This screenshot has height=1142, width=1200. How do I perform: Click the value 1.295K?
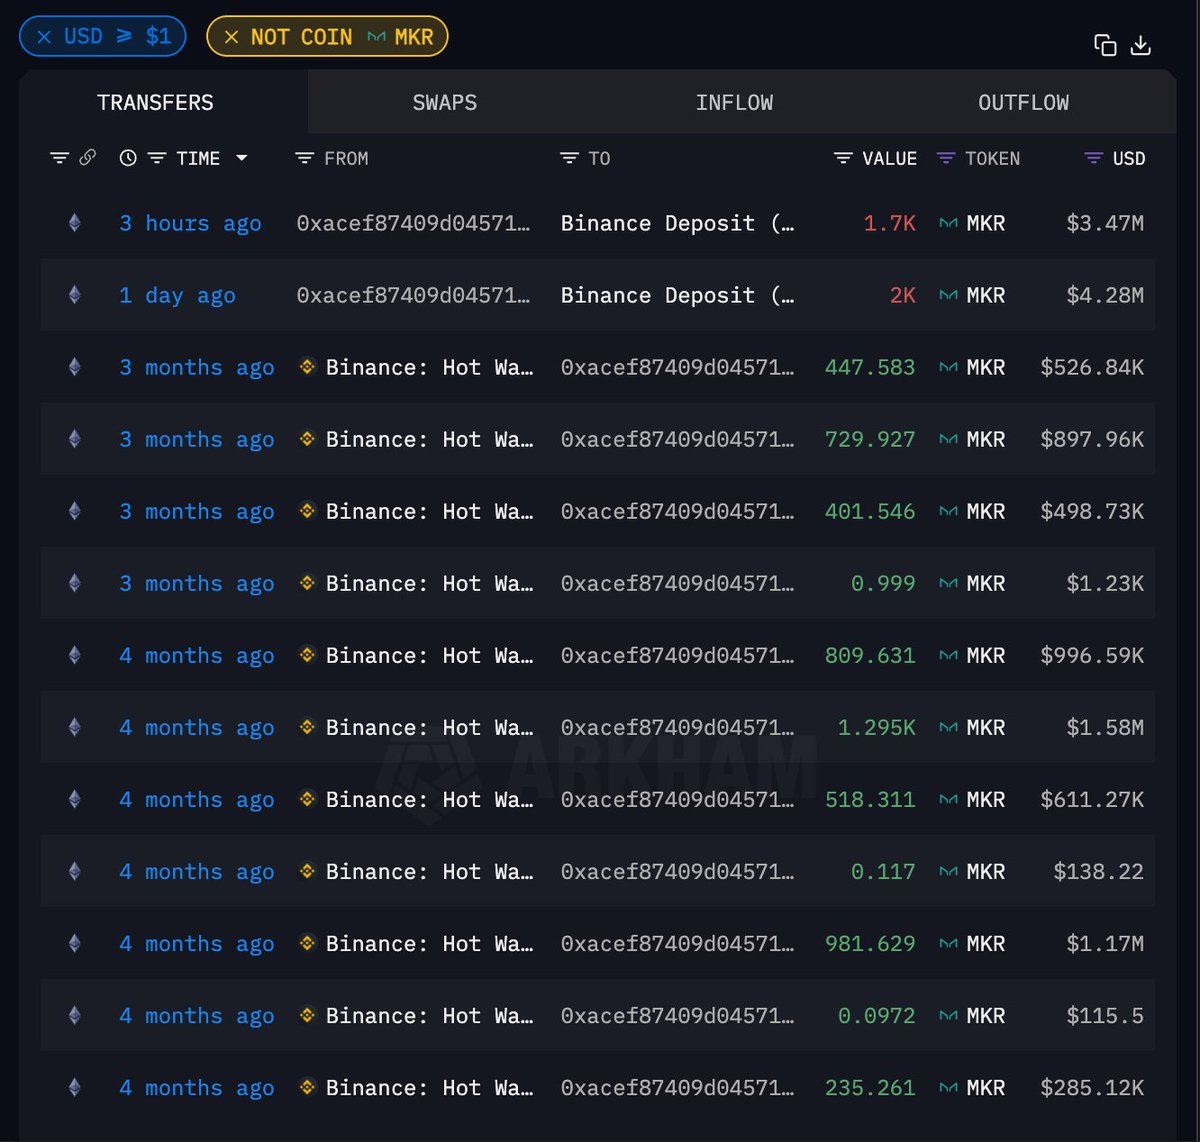coord(877,727)
